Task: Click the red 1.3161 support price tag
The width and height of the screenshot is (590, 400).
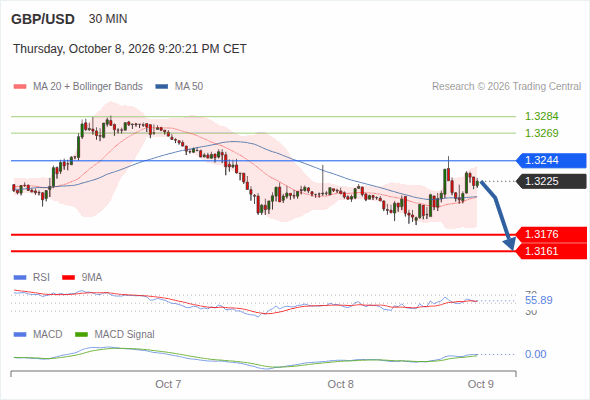Action: [551, 251]
